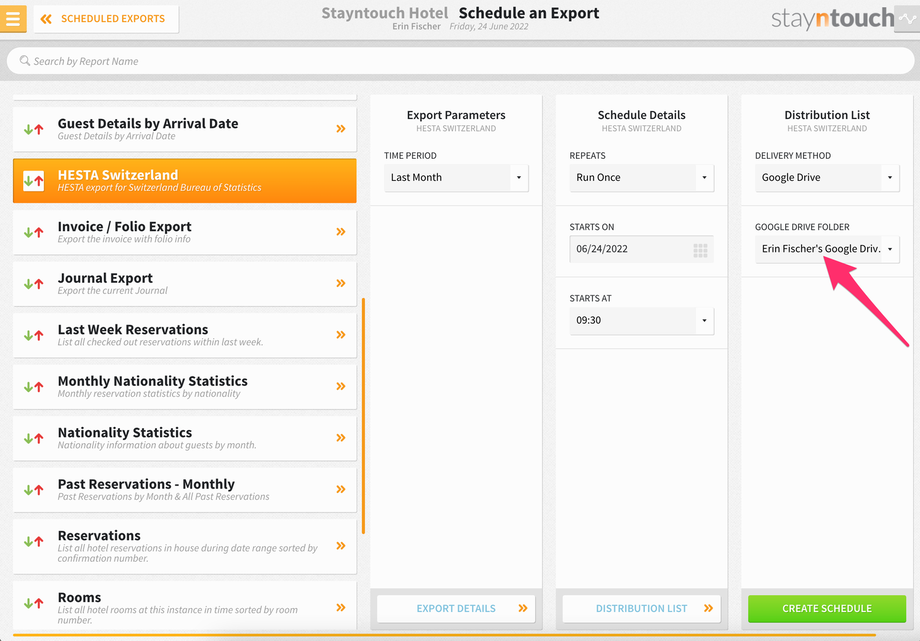Viewport: 920px width, 641px height.
Task: Open the Delivery Method dropdown
Action: (827, 177)
